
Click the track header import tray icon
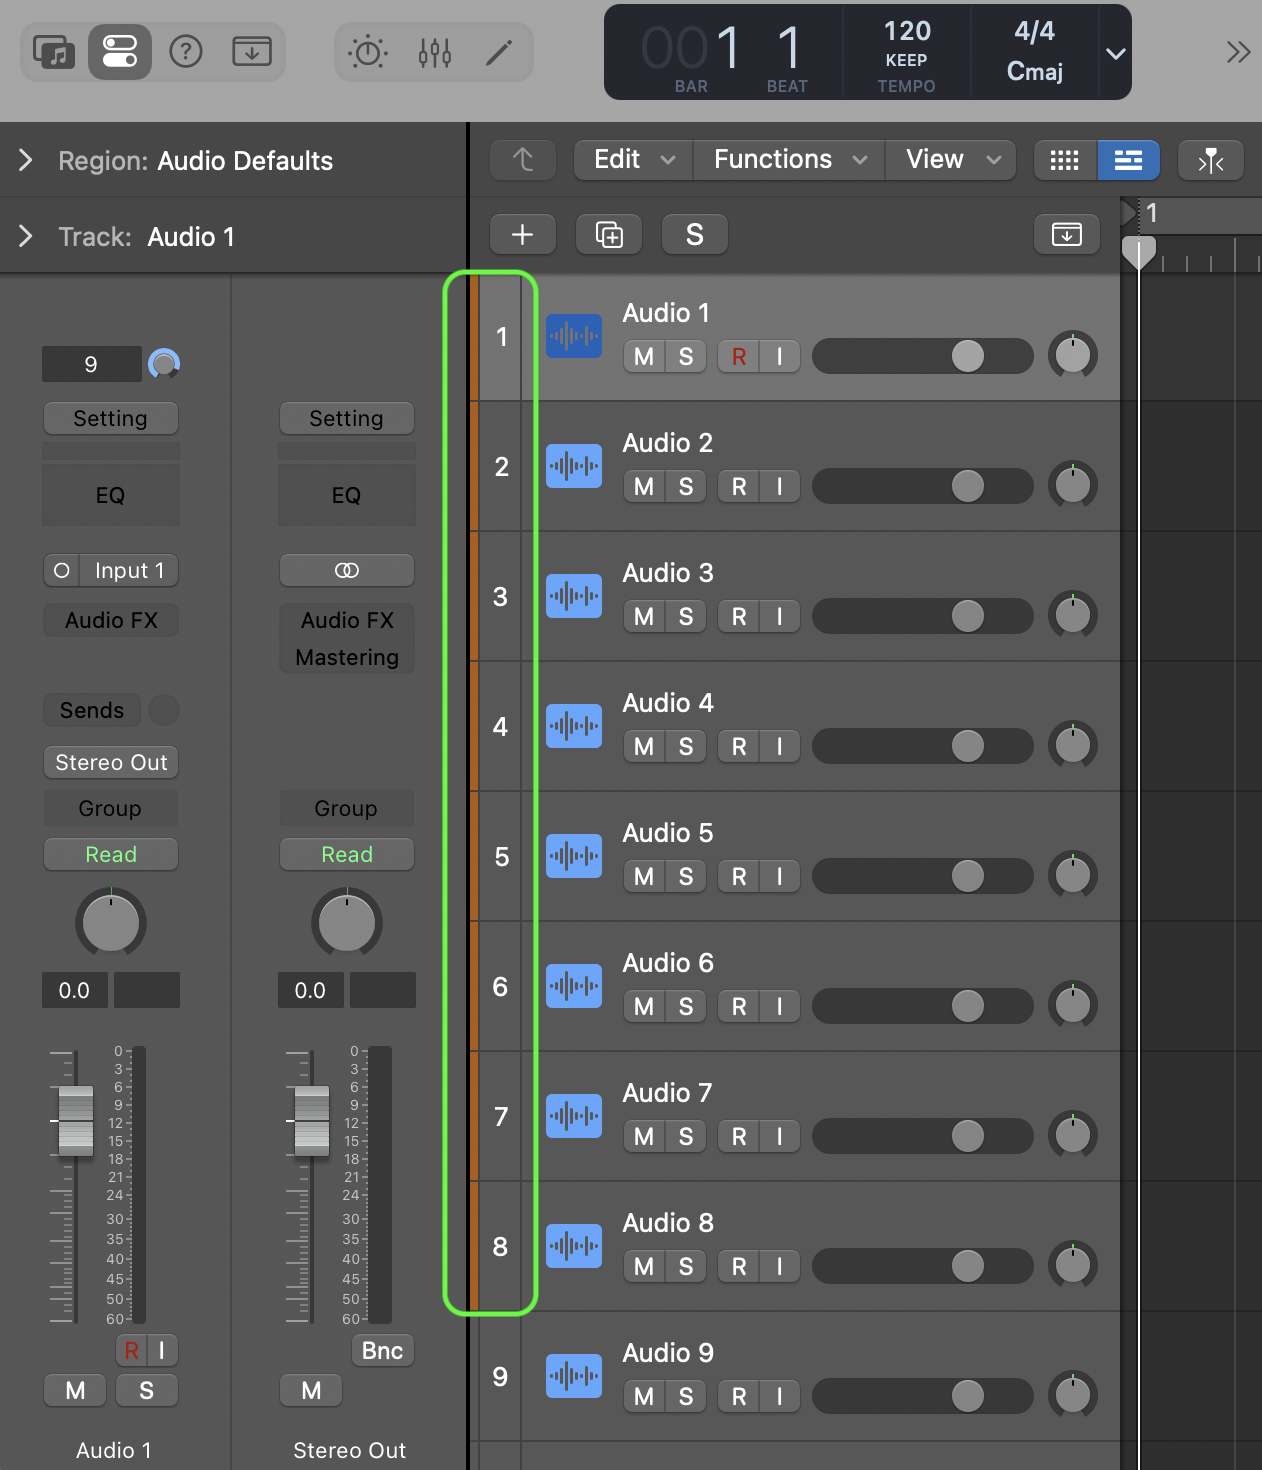click(x=1067, y=235)
